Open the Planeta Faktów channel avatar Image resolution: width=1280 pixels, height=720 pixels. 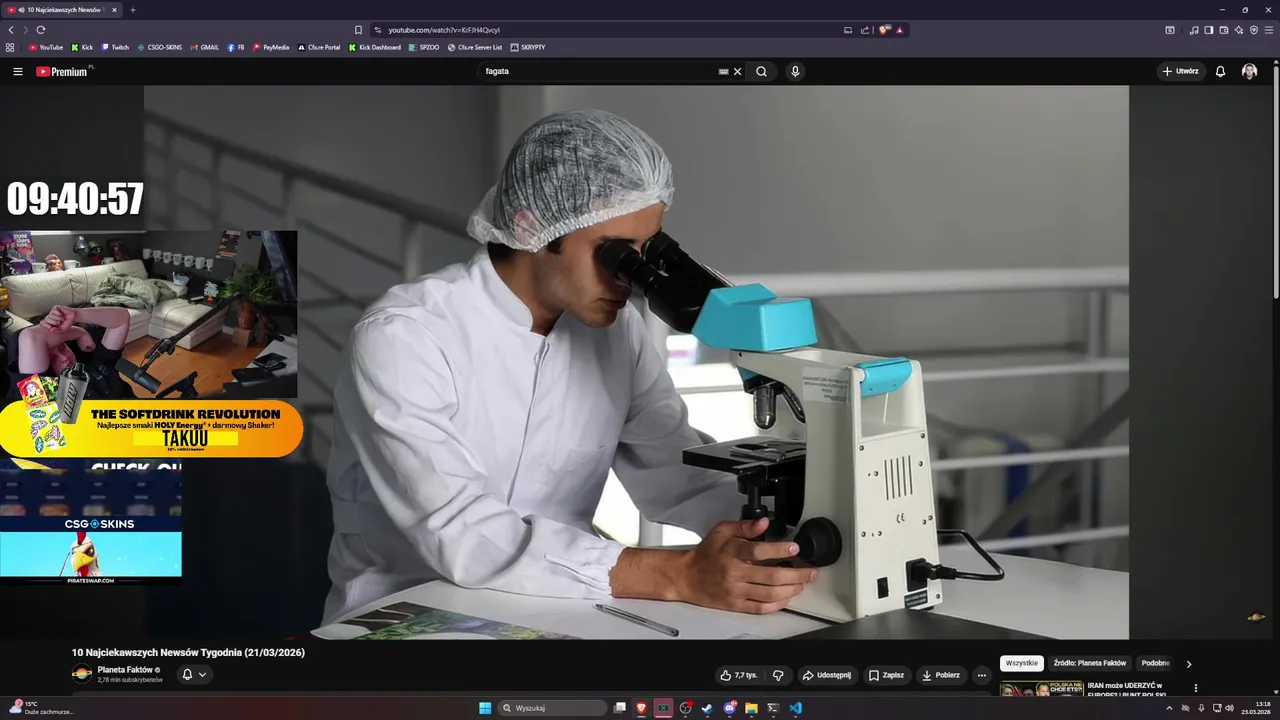(x=82, y=674)
